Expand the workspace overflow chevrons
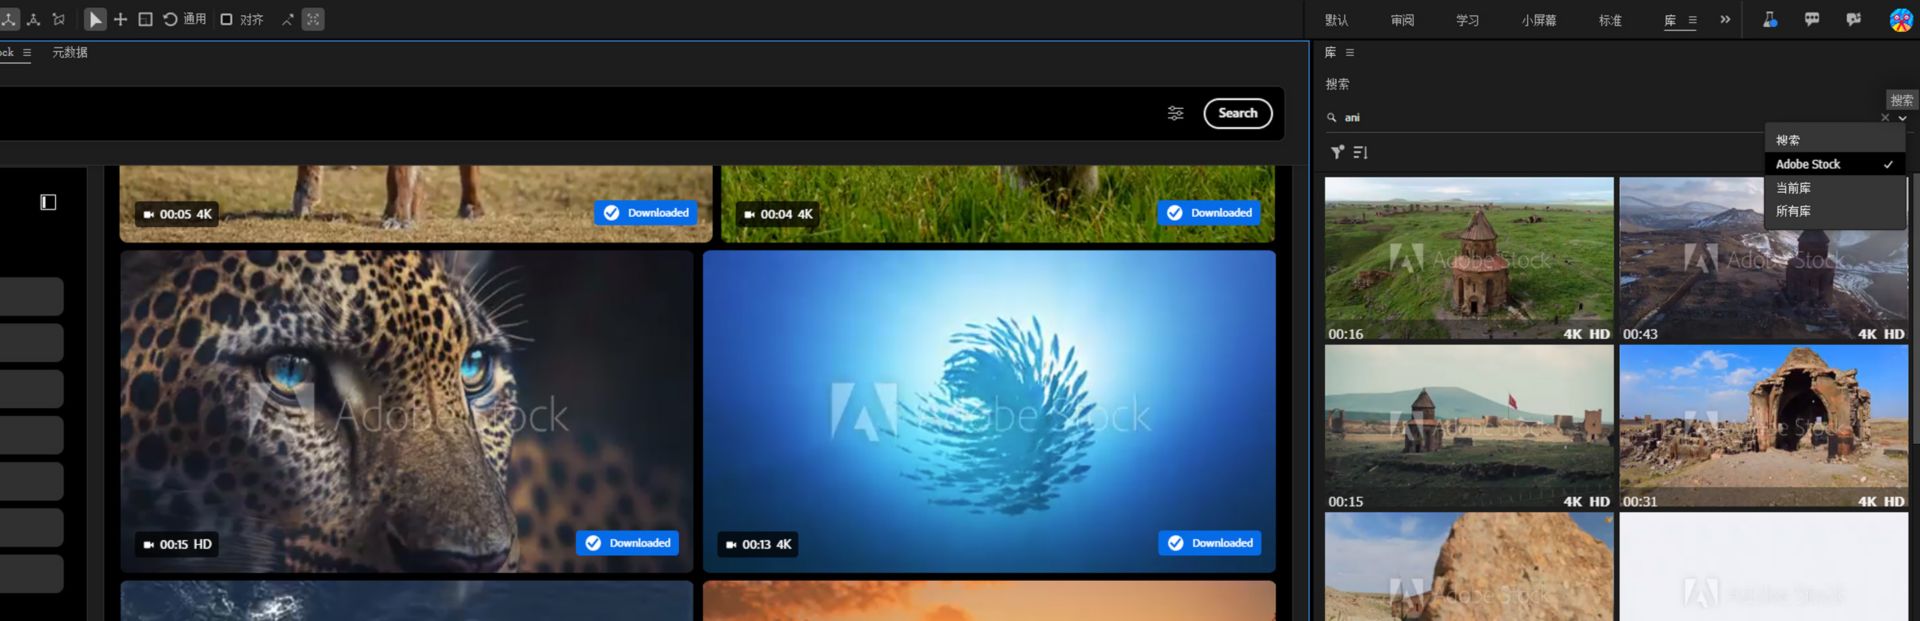1920x621 pixels. [x=1725, y=19]
